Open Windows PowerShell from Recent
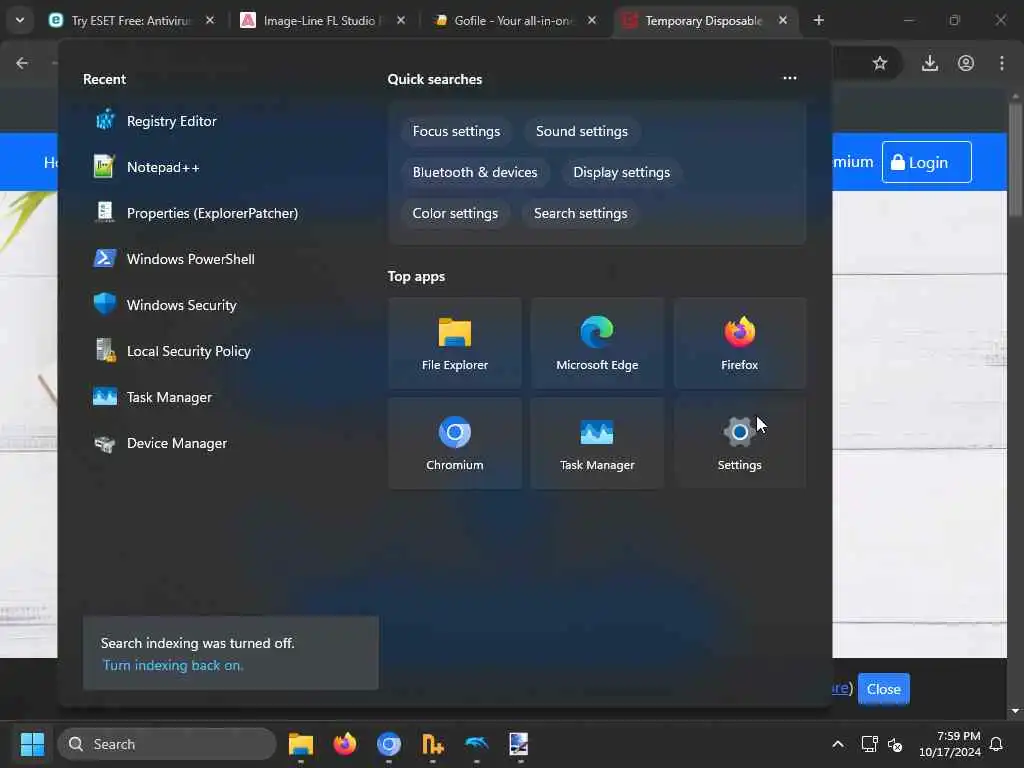This screenshot has height=768, width=1024. click(174, 259)
